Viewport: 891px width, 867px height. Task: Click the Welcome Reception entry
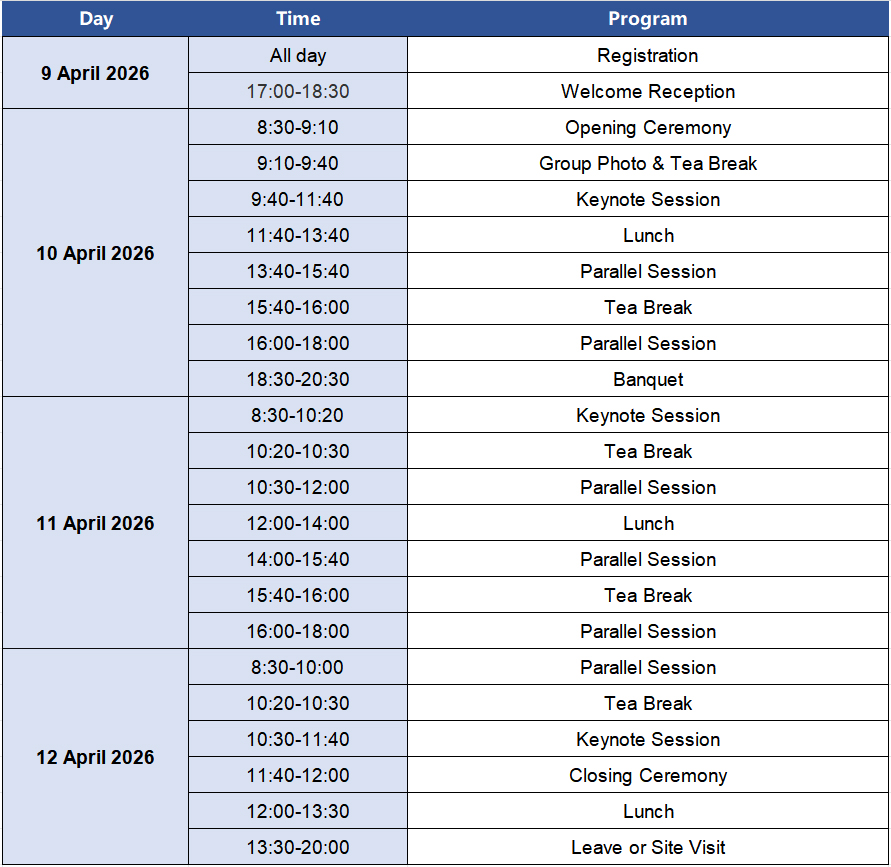(648, 91)
